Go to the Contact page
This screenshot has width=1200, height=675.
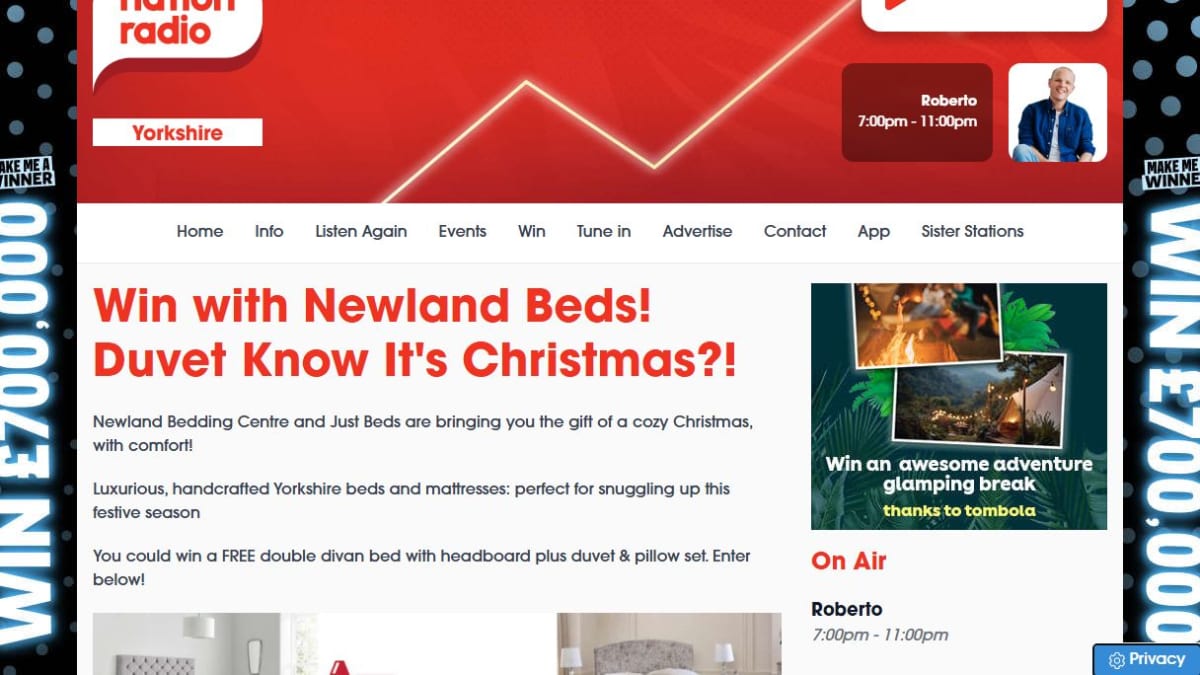click(795, 231)
